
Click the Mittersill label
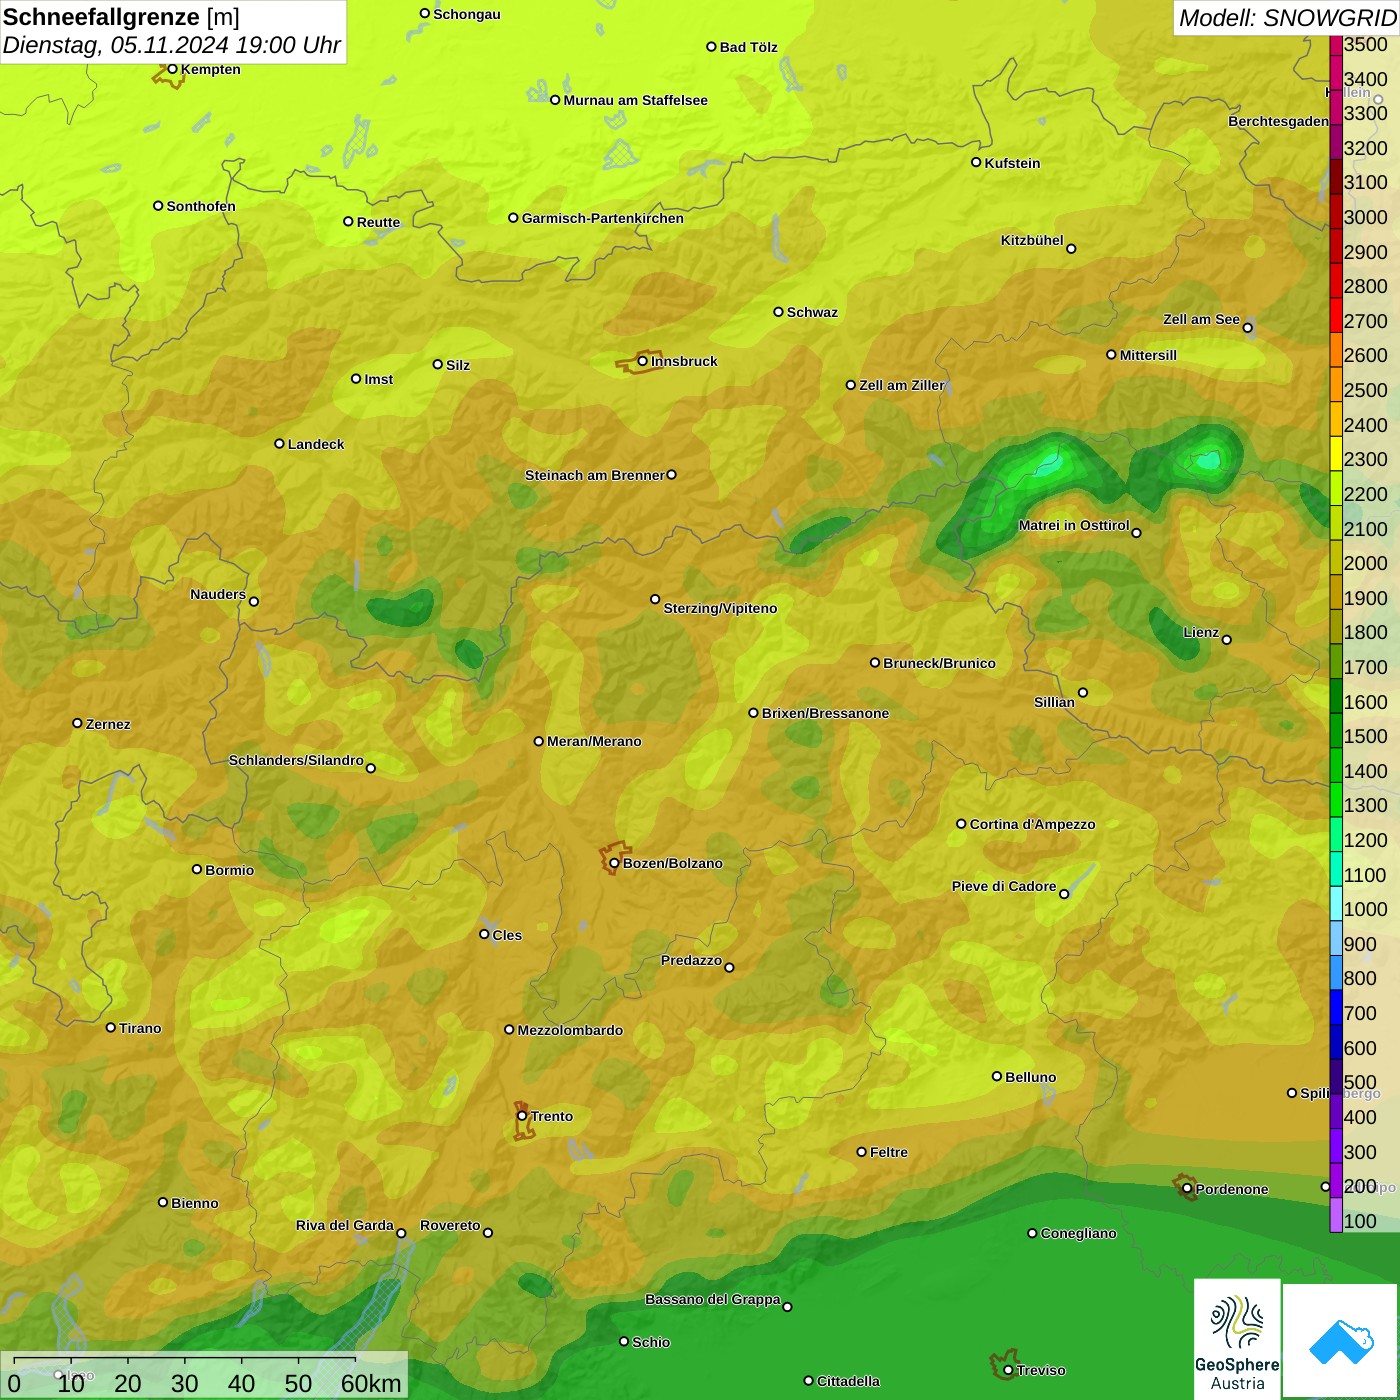click(1148, 355)
